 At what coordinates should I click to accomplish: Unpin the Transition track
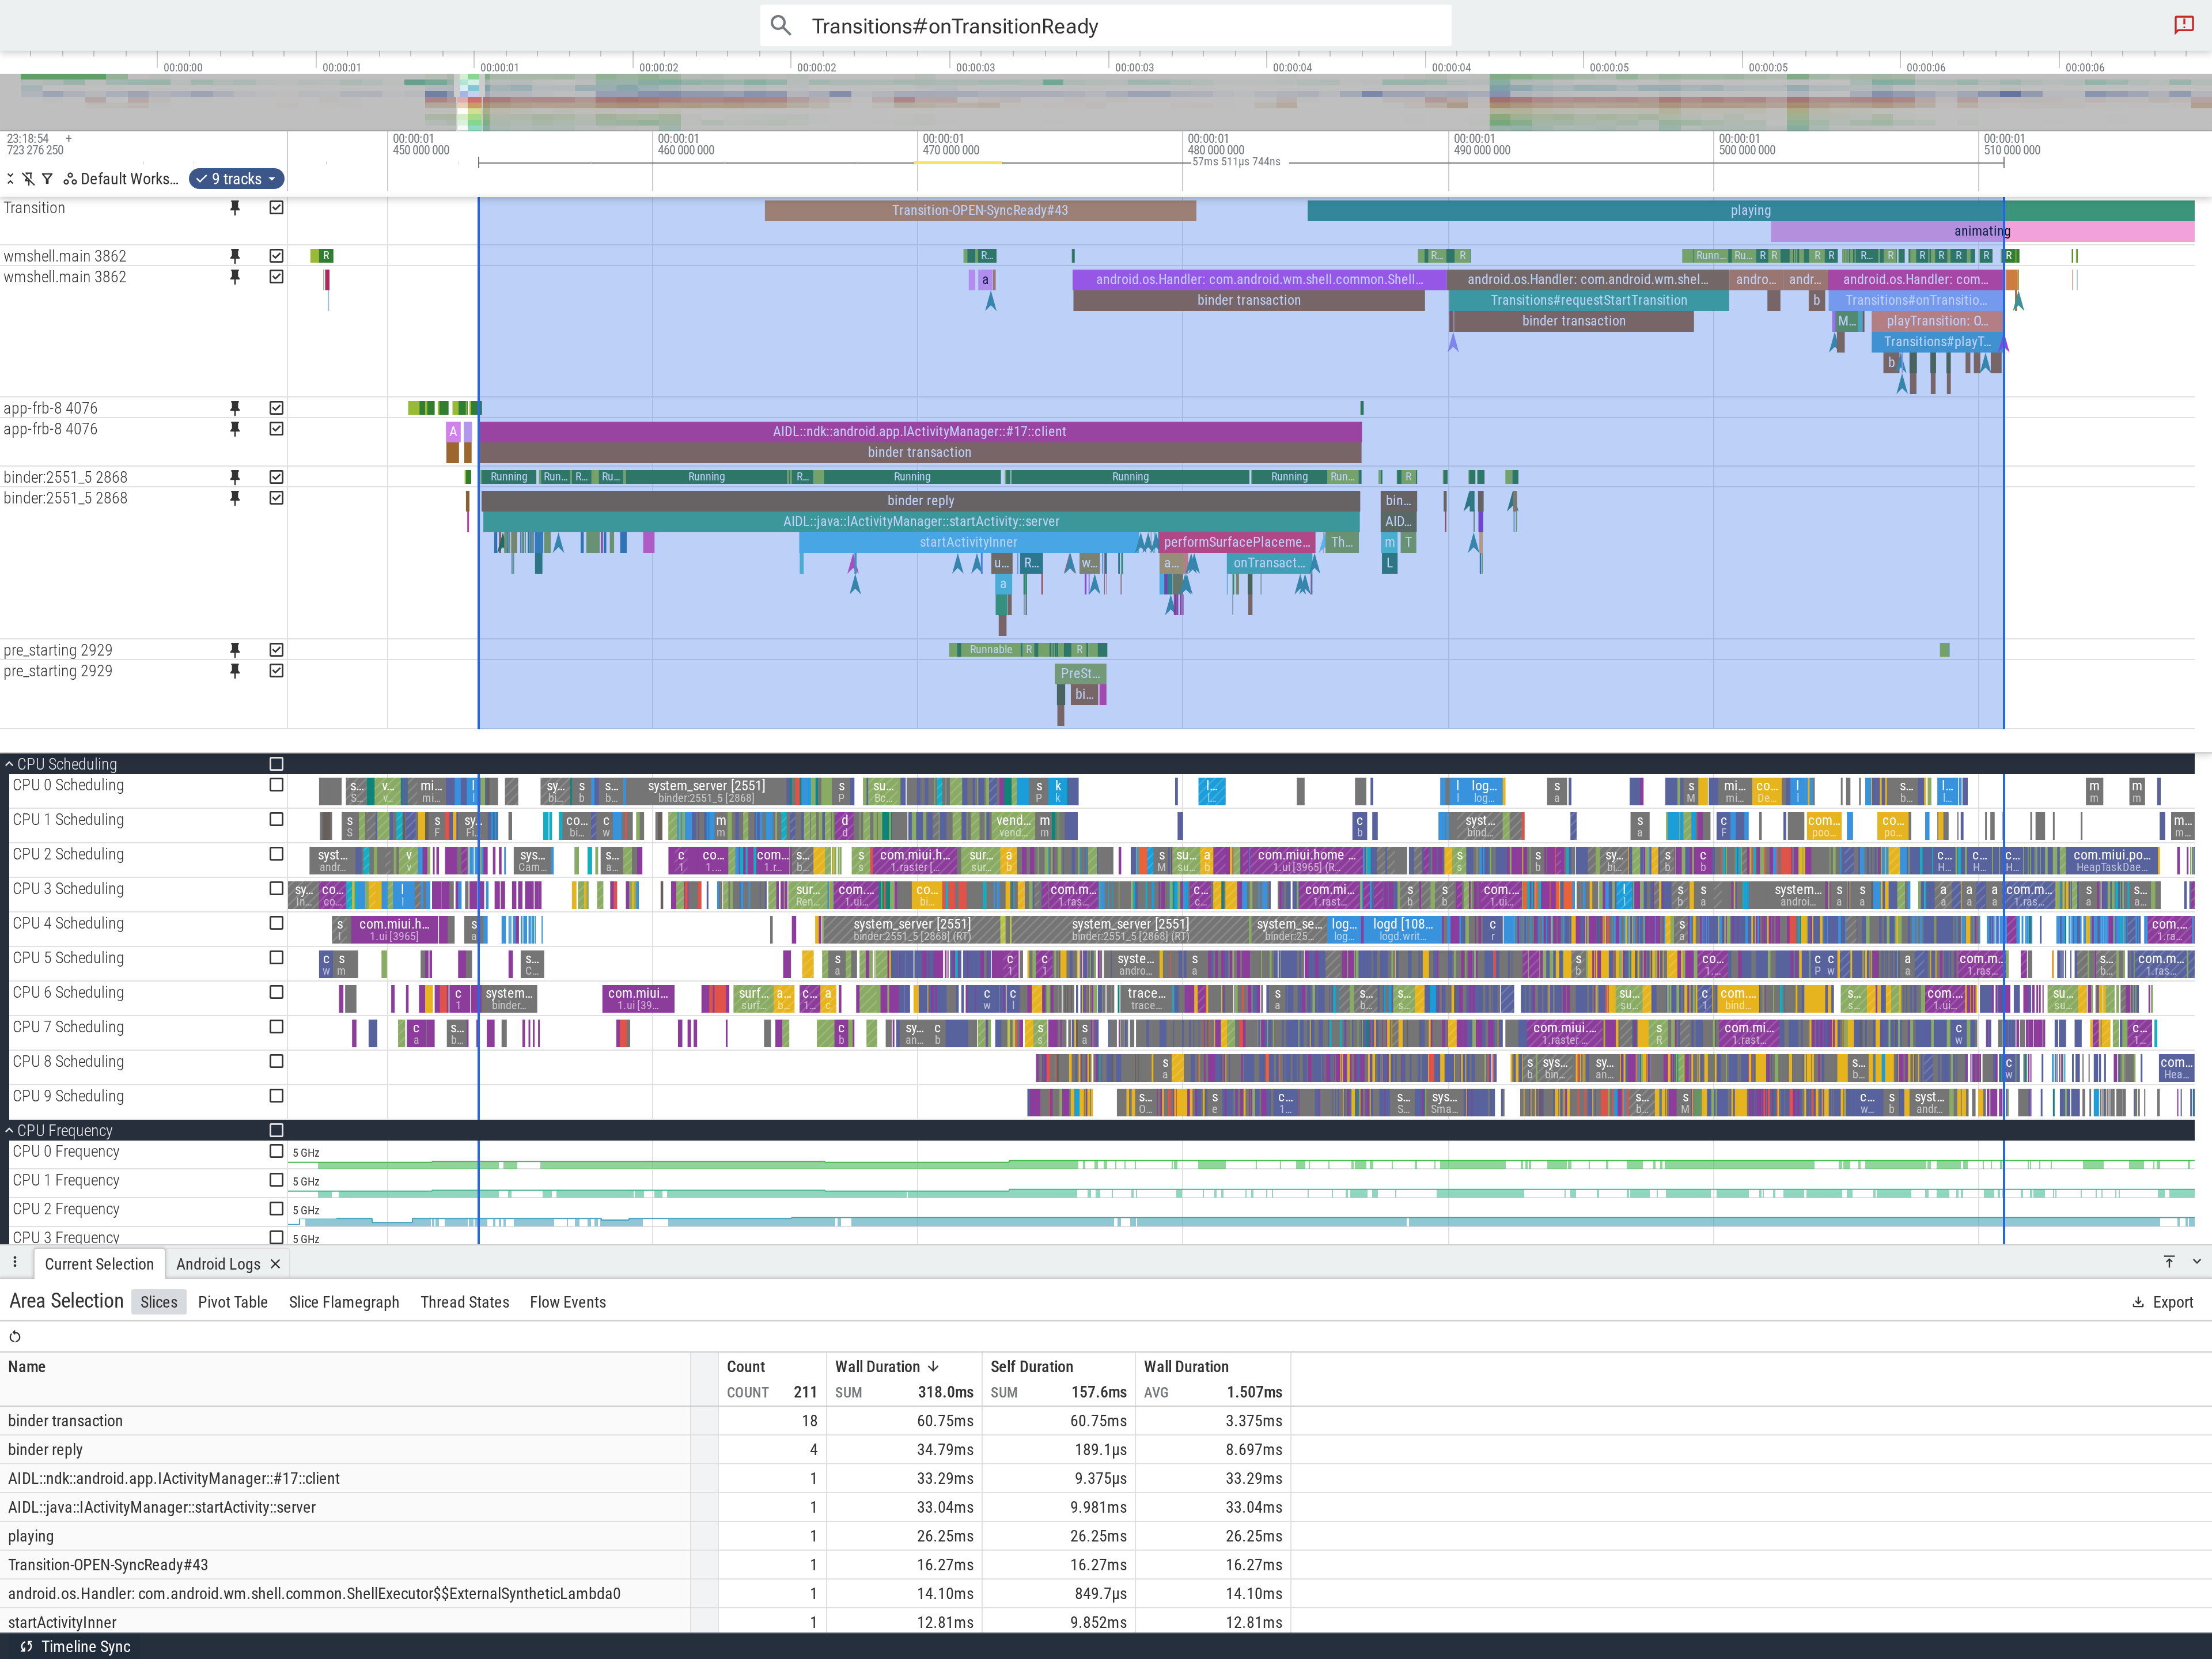pos(235,208)
